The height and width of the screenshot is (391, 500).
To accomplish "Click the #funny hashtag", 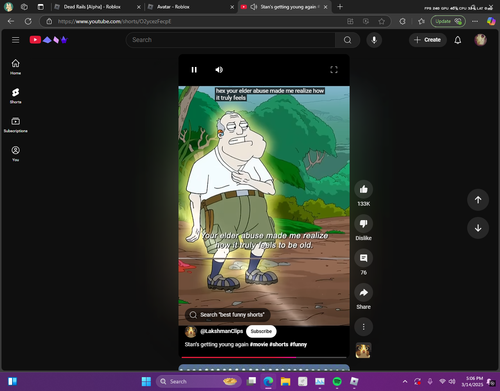I will click(298, 344).
